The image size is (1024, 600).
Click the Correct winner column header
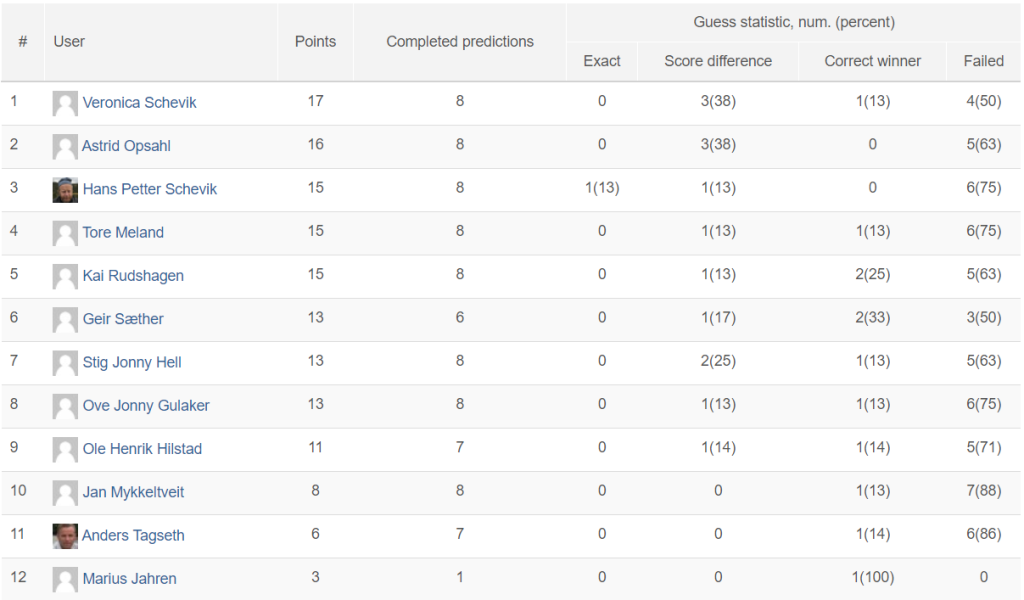872,61
